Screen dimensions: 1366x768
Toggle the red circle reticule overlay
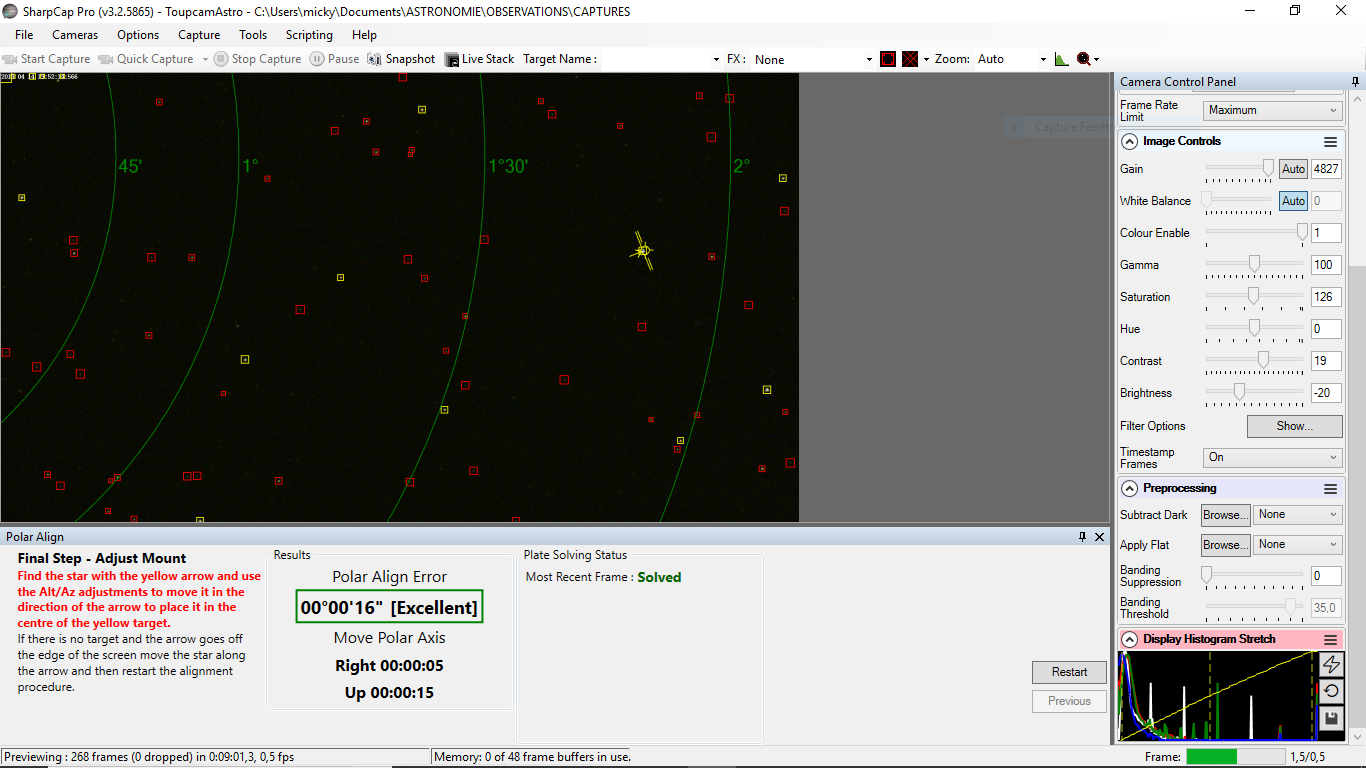pyautogui.click(x=888, y=59)
